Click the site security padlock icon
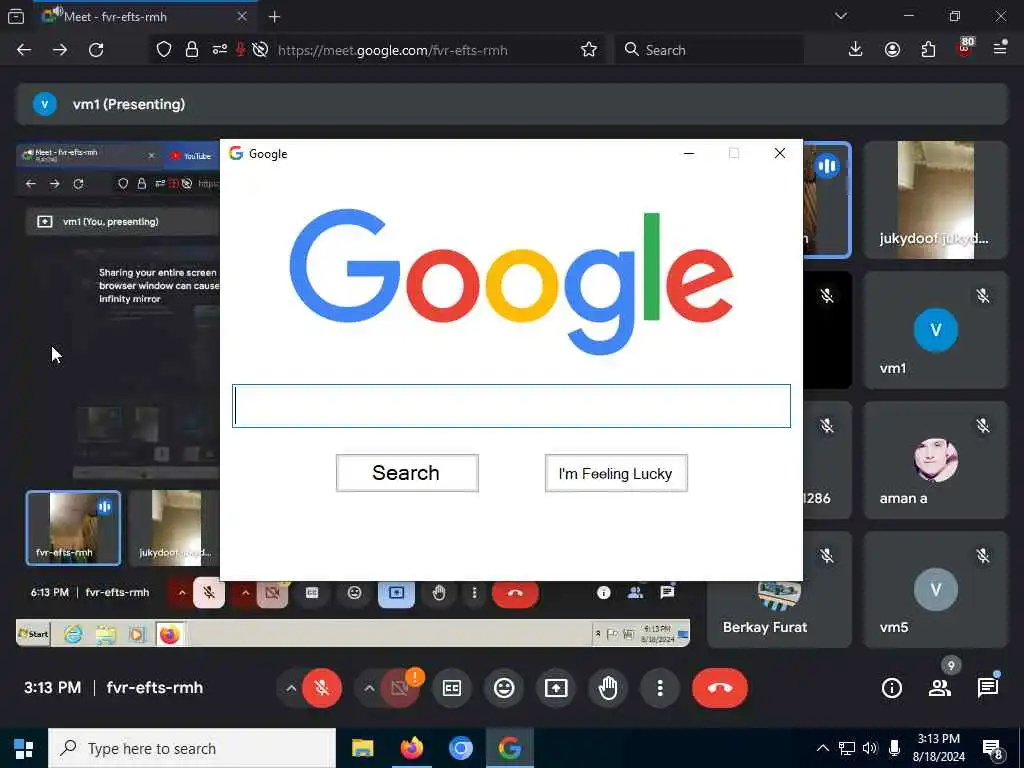 click(192, 50)
